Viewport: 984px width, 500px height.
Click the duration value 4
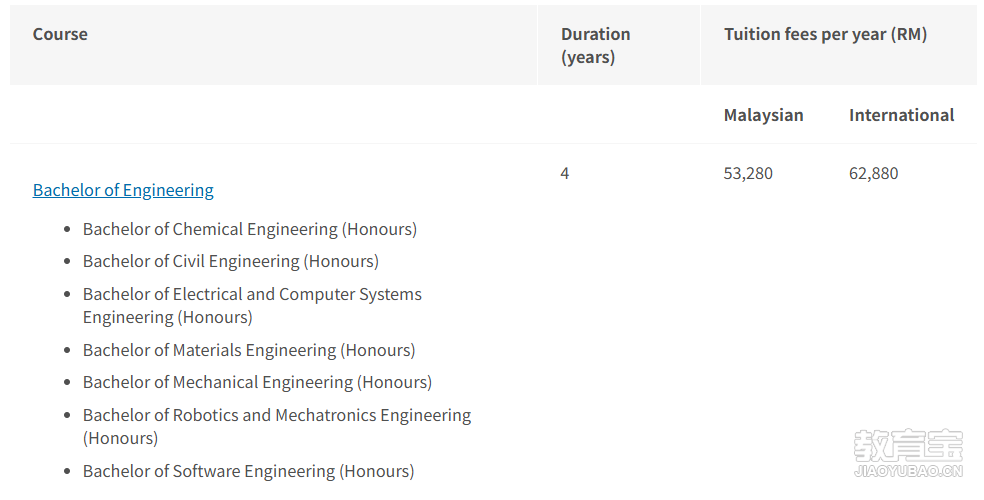click(x=565, y=173)
